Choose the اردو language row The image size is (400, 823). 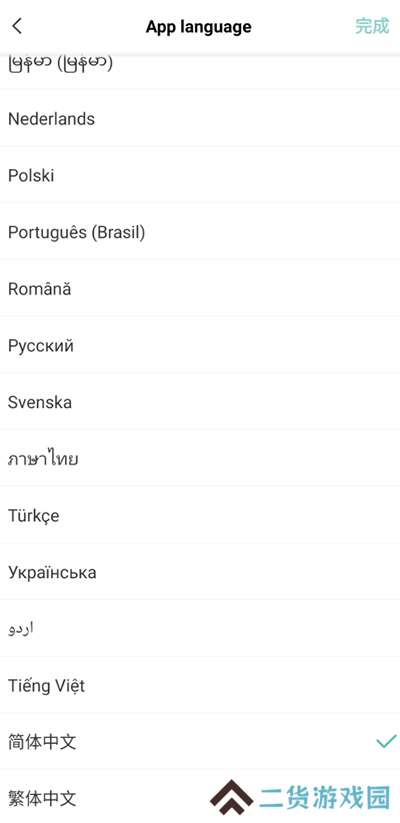[x=200, y=629]
